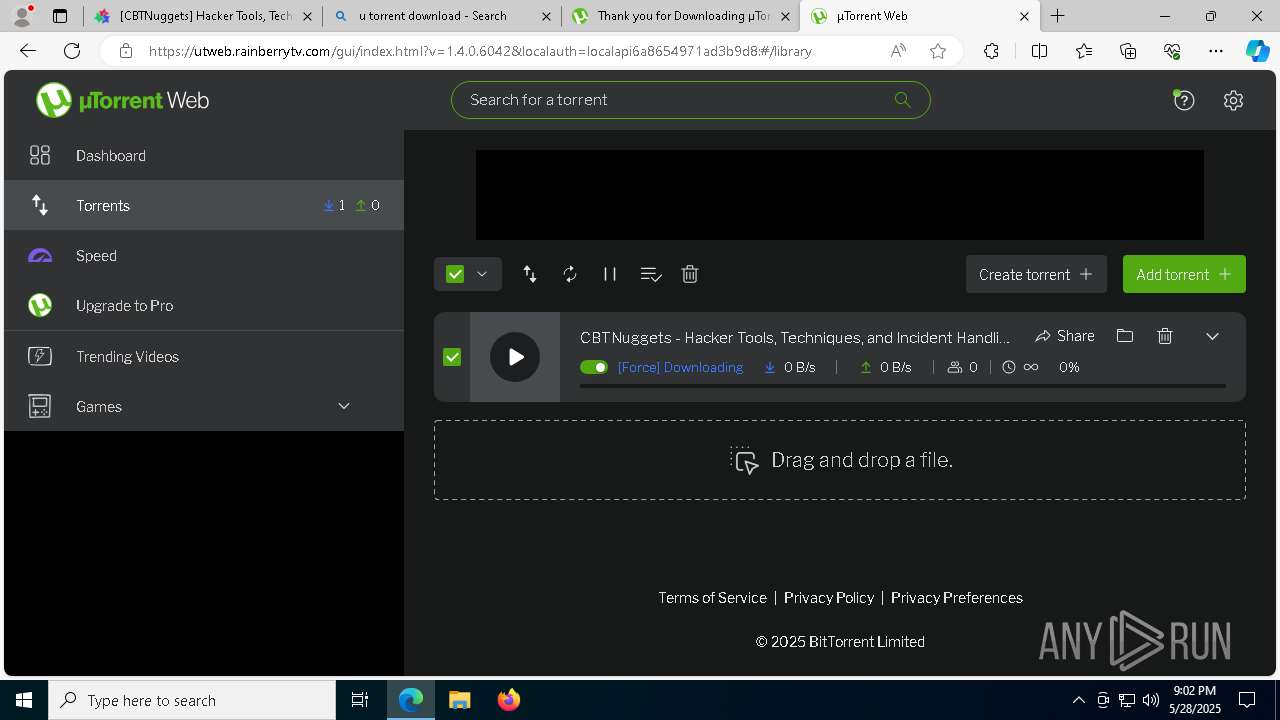Open the Copilot sidebar icon
This screenshot has height=720, width=1280.
1257,51
